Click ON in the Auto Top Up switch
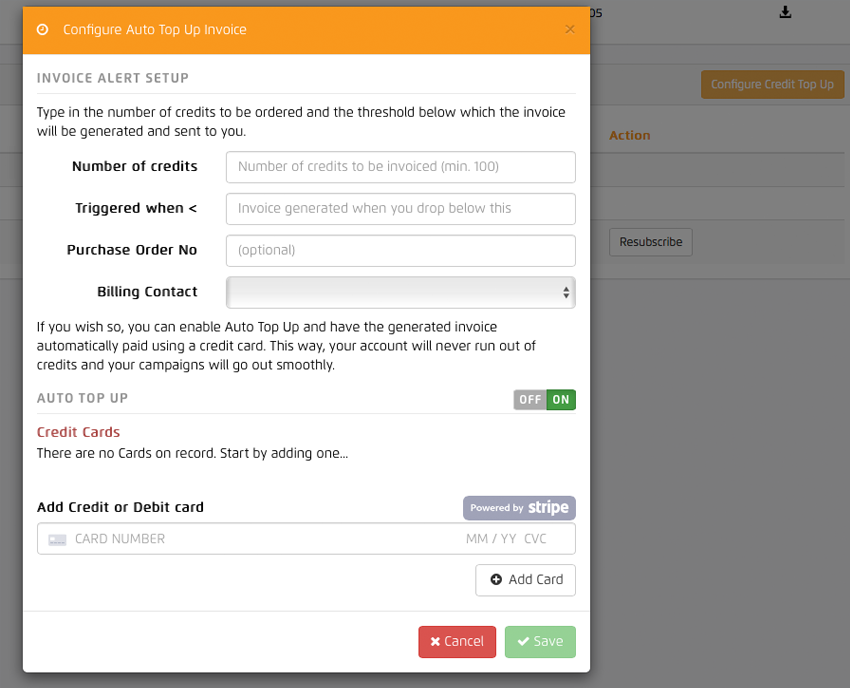Image resolution: width=850 pixels, height=688 pixels. click(x=560, y=398)
